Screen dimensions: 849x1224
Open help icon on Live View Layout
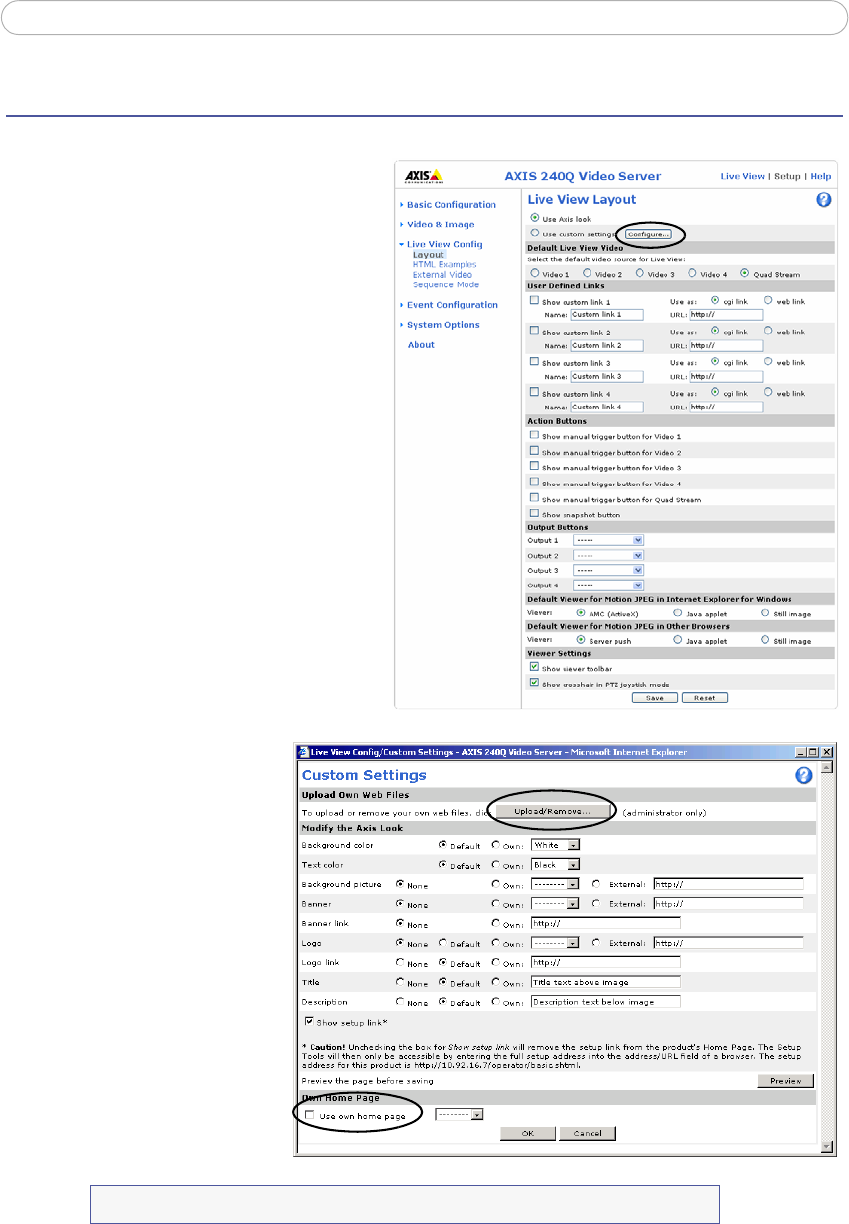point(824,200)
